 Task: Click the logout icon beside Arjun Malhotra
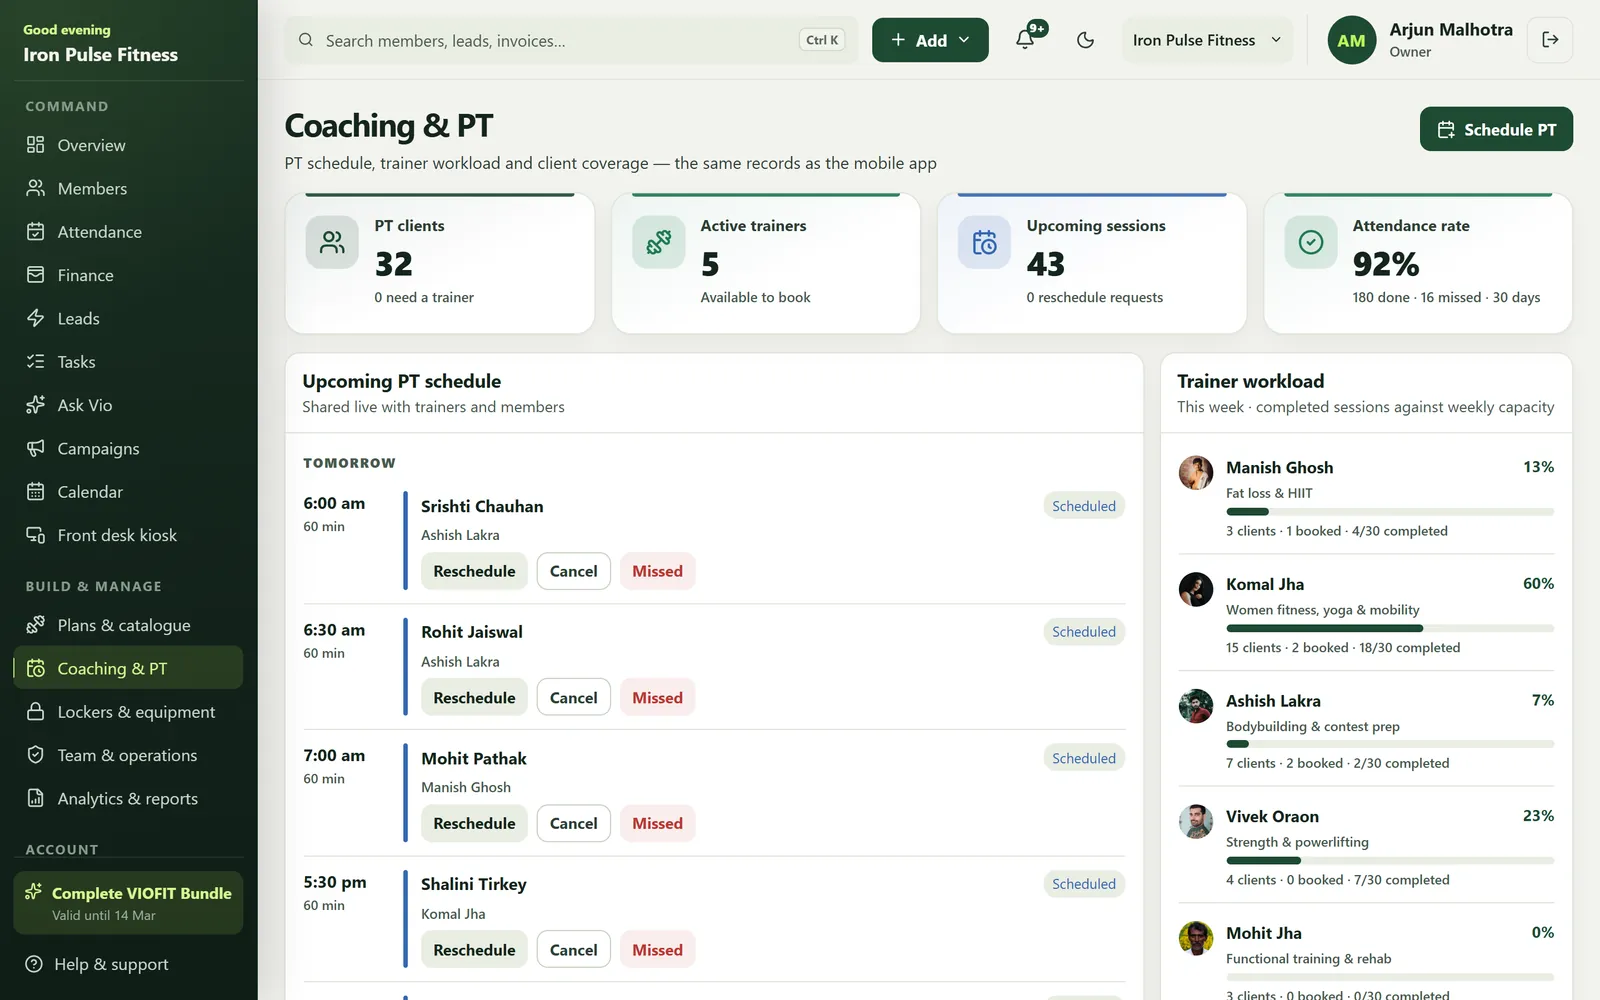tap(1550, 40)
